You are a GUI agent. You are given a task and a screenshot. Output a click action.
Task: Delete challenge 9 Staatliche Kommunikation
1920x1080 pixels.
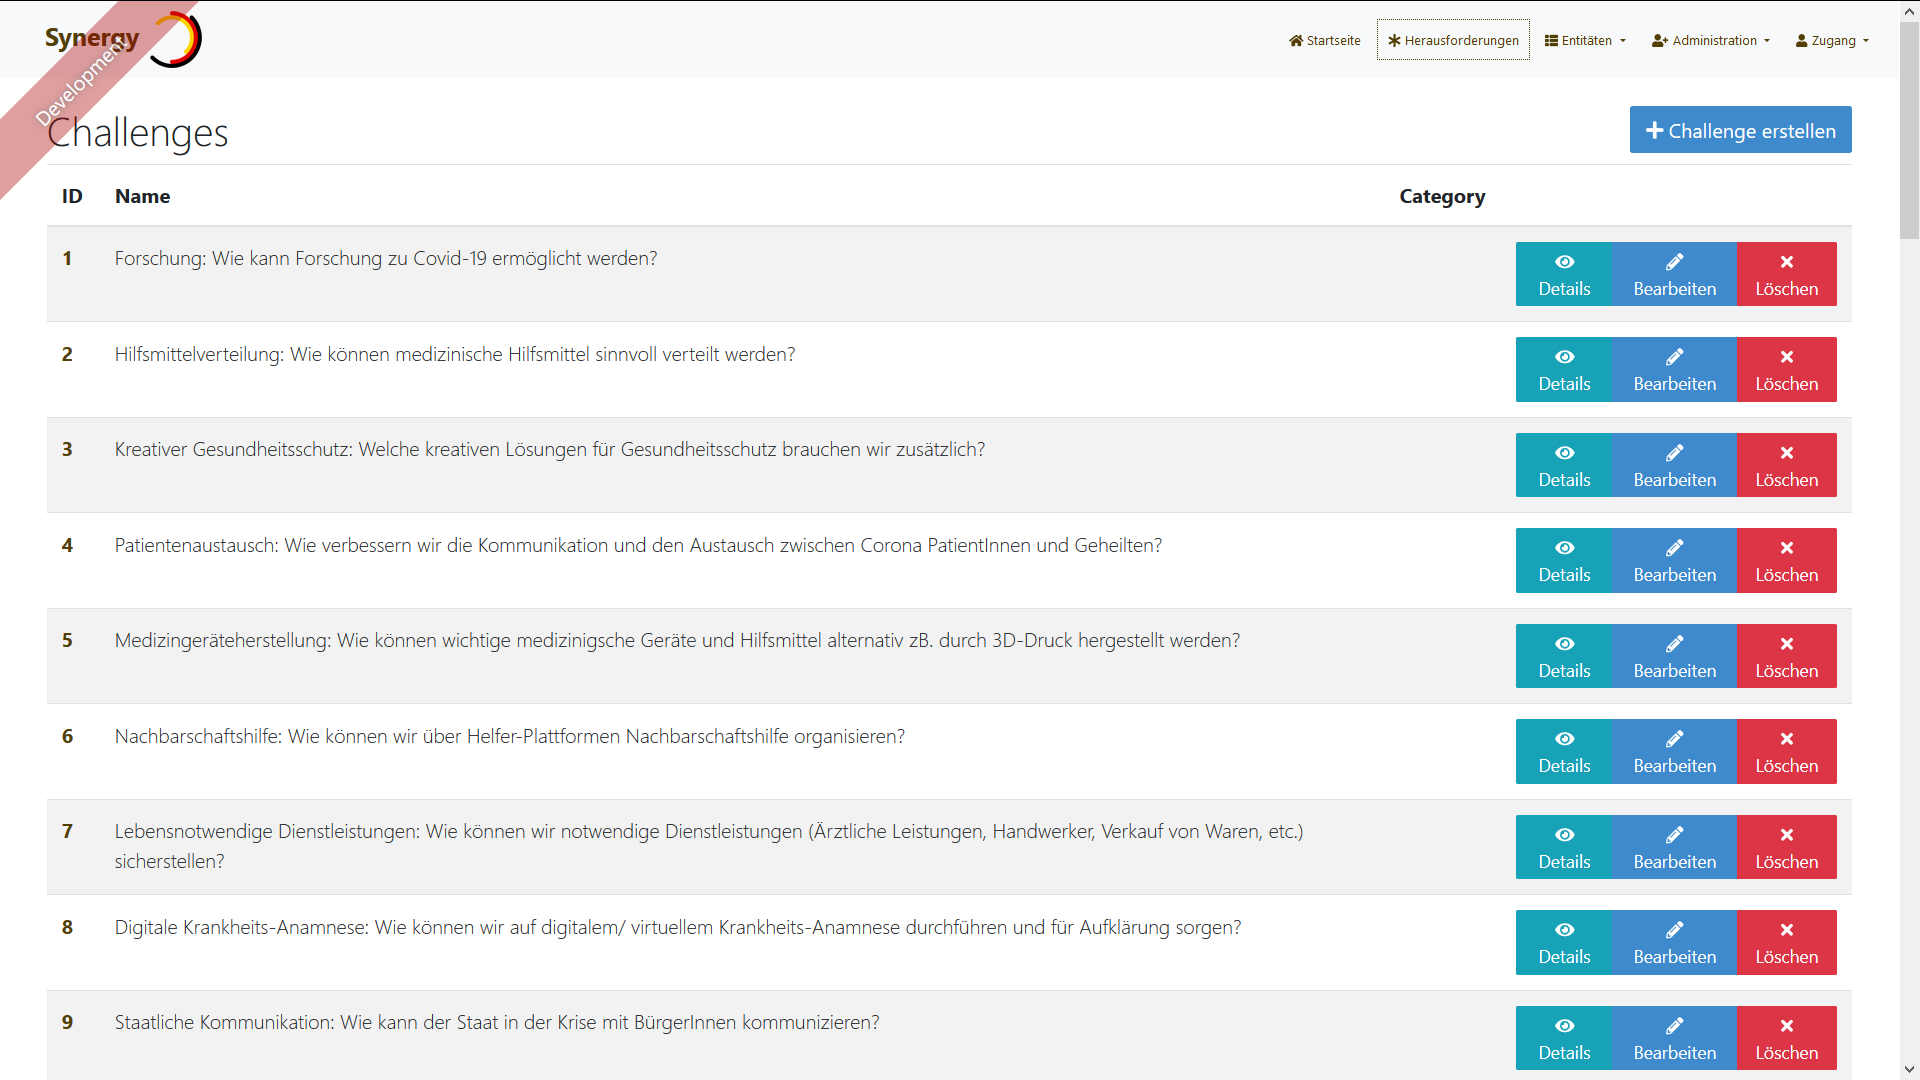click(1786, 1038)
